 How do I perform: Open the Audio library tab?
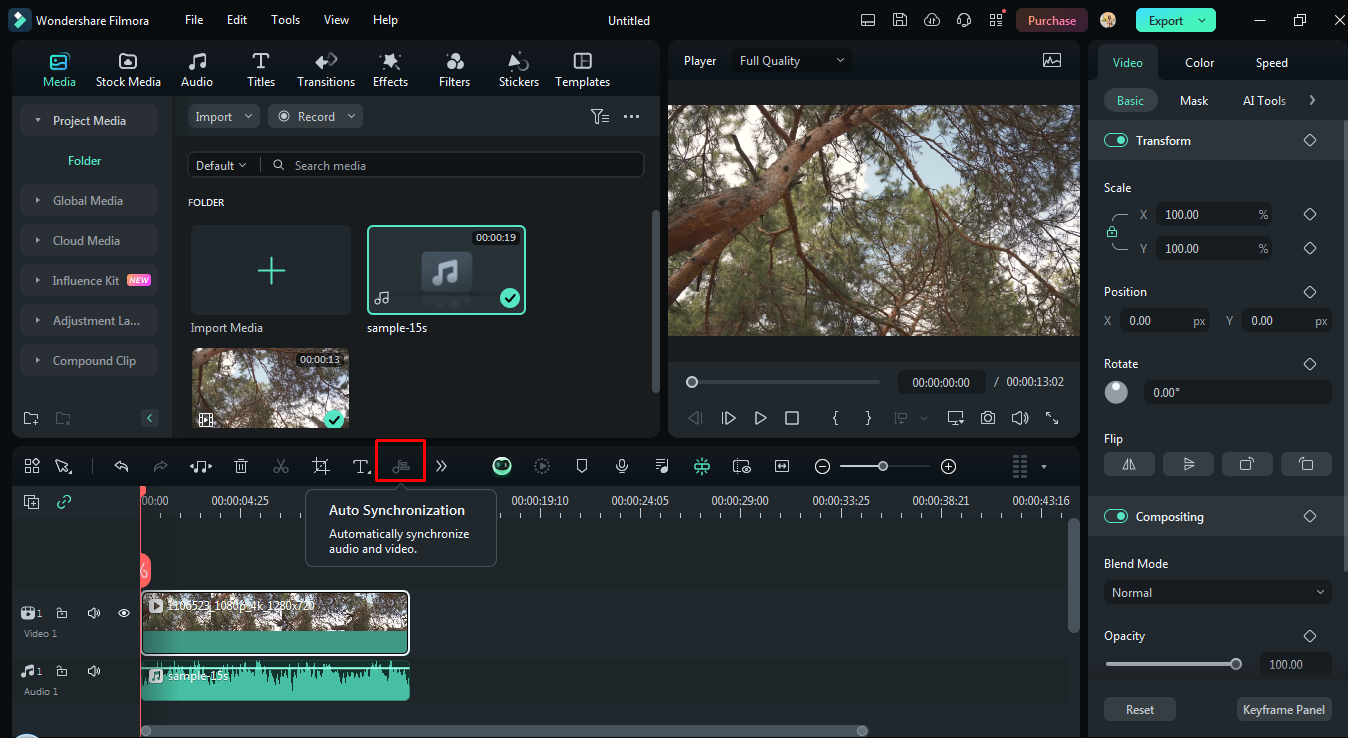pyautogui.click(x=197, y=70)
